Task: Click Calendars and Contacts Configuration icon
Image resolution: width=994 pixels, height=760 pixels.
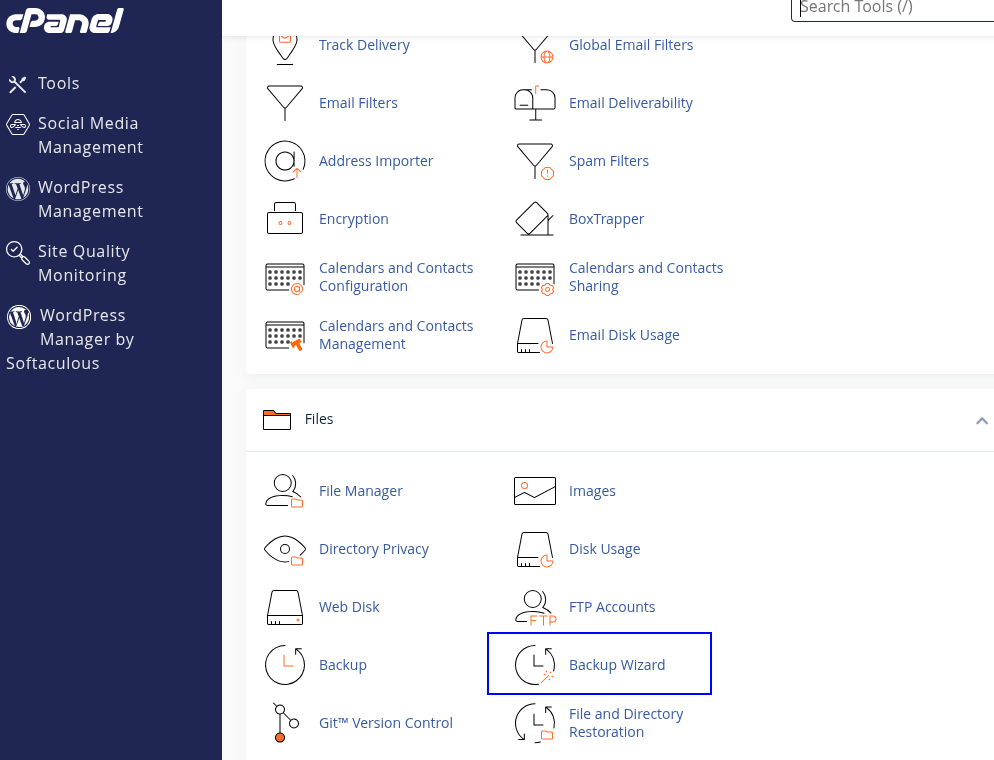Action: (285, 278)
